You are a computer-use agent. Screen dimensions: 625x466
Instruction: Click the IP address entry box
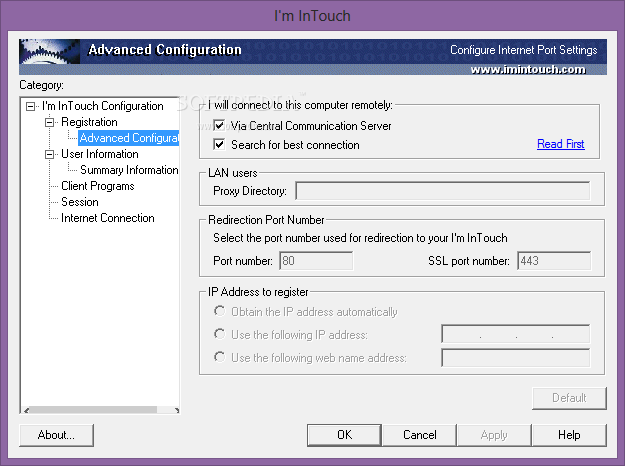[x=516, y=334]
